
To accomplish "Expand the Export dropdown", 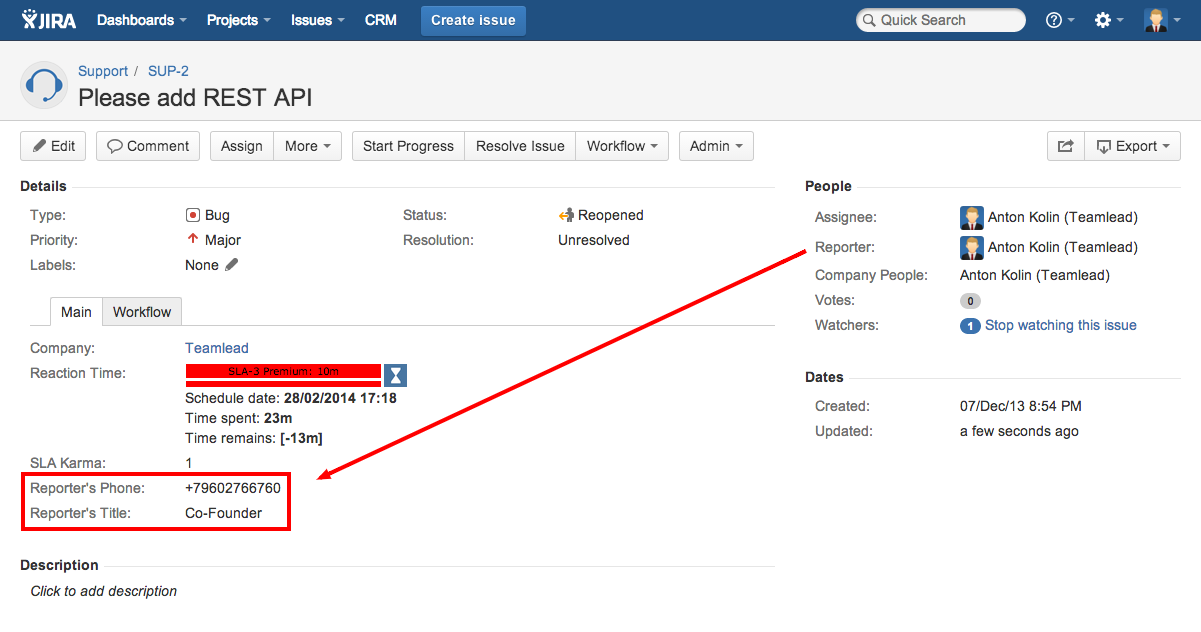I will click(x=1132, y=146).
